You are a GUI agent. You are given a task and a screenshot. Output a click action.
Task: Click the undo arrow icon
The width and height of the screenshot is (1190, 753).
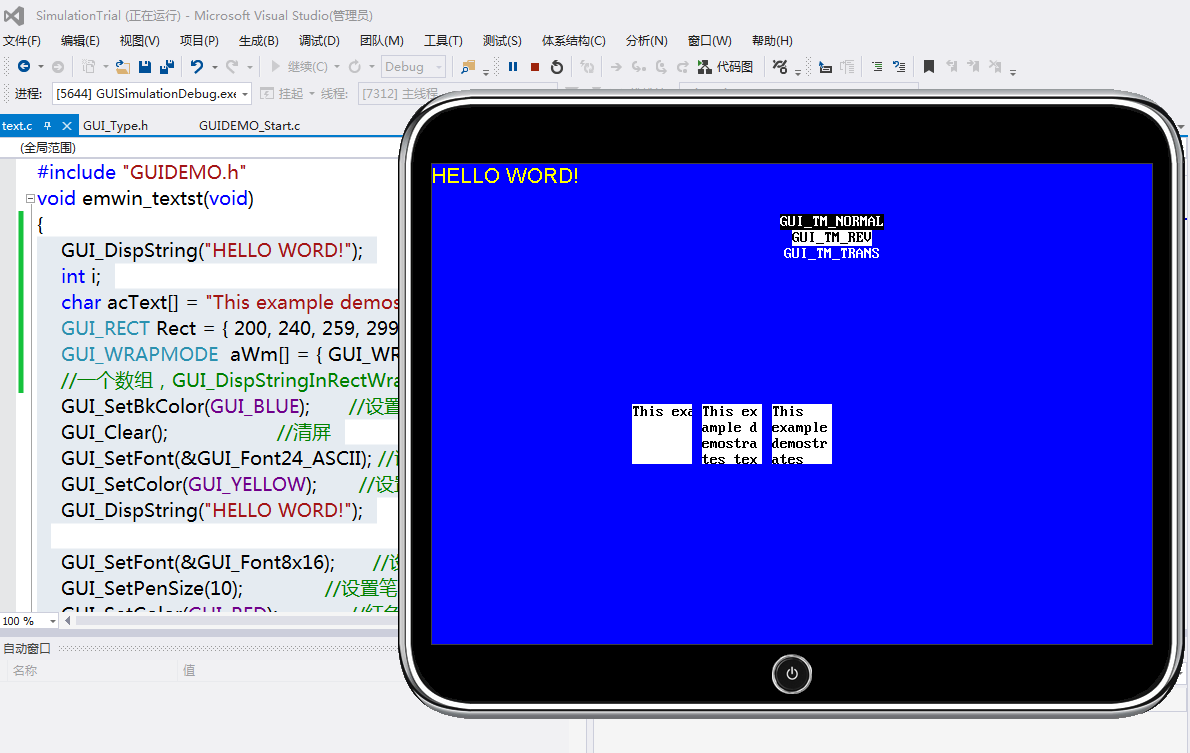(x=197, y=67)
